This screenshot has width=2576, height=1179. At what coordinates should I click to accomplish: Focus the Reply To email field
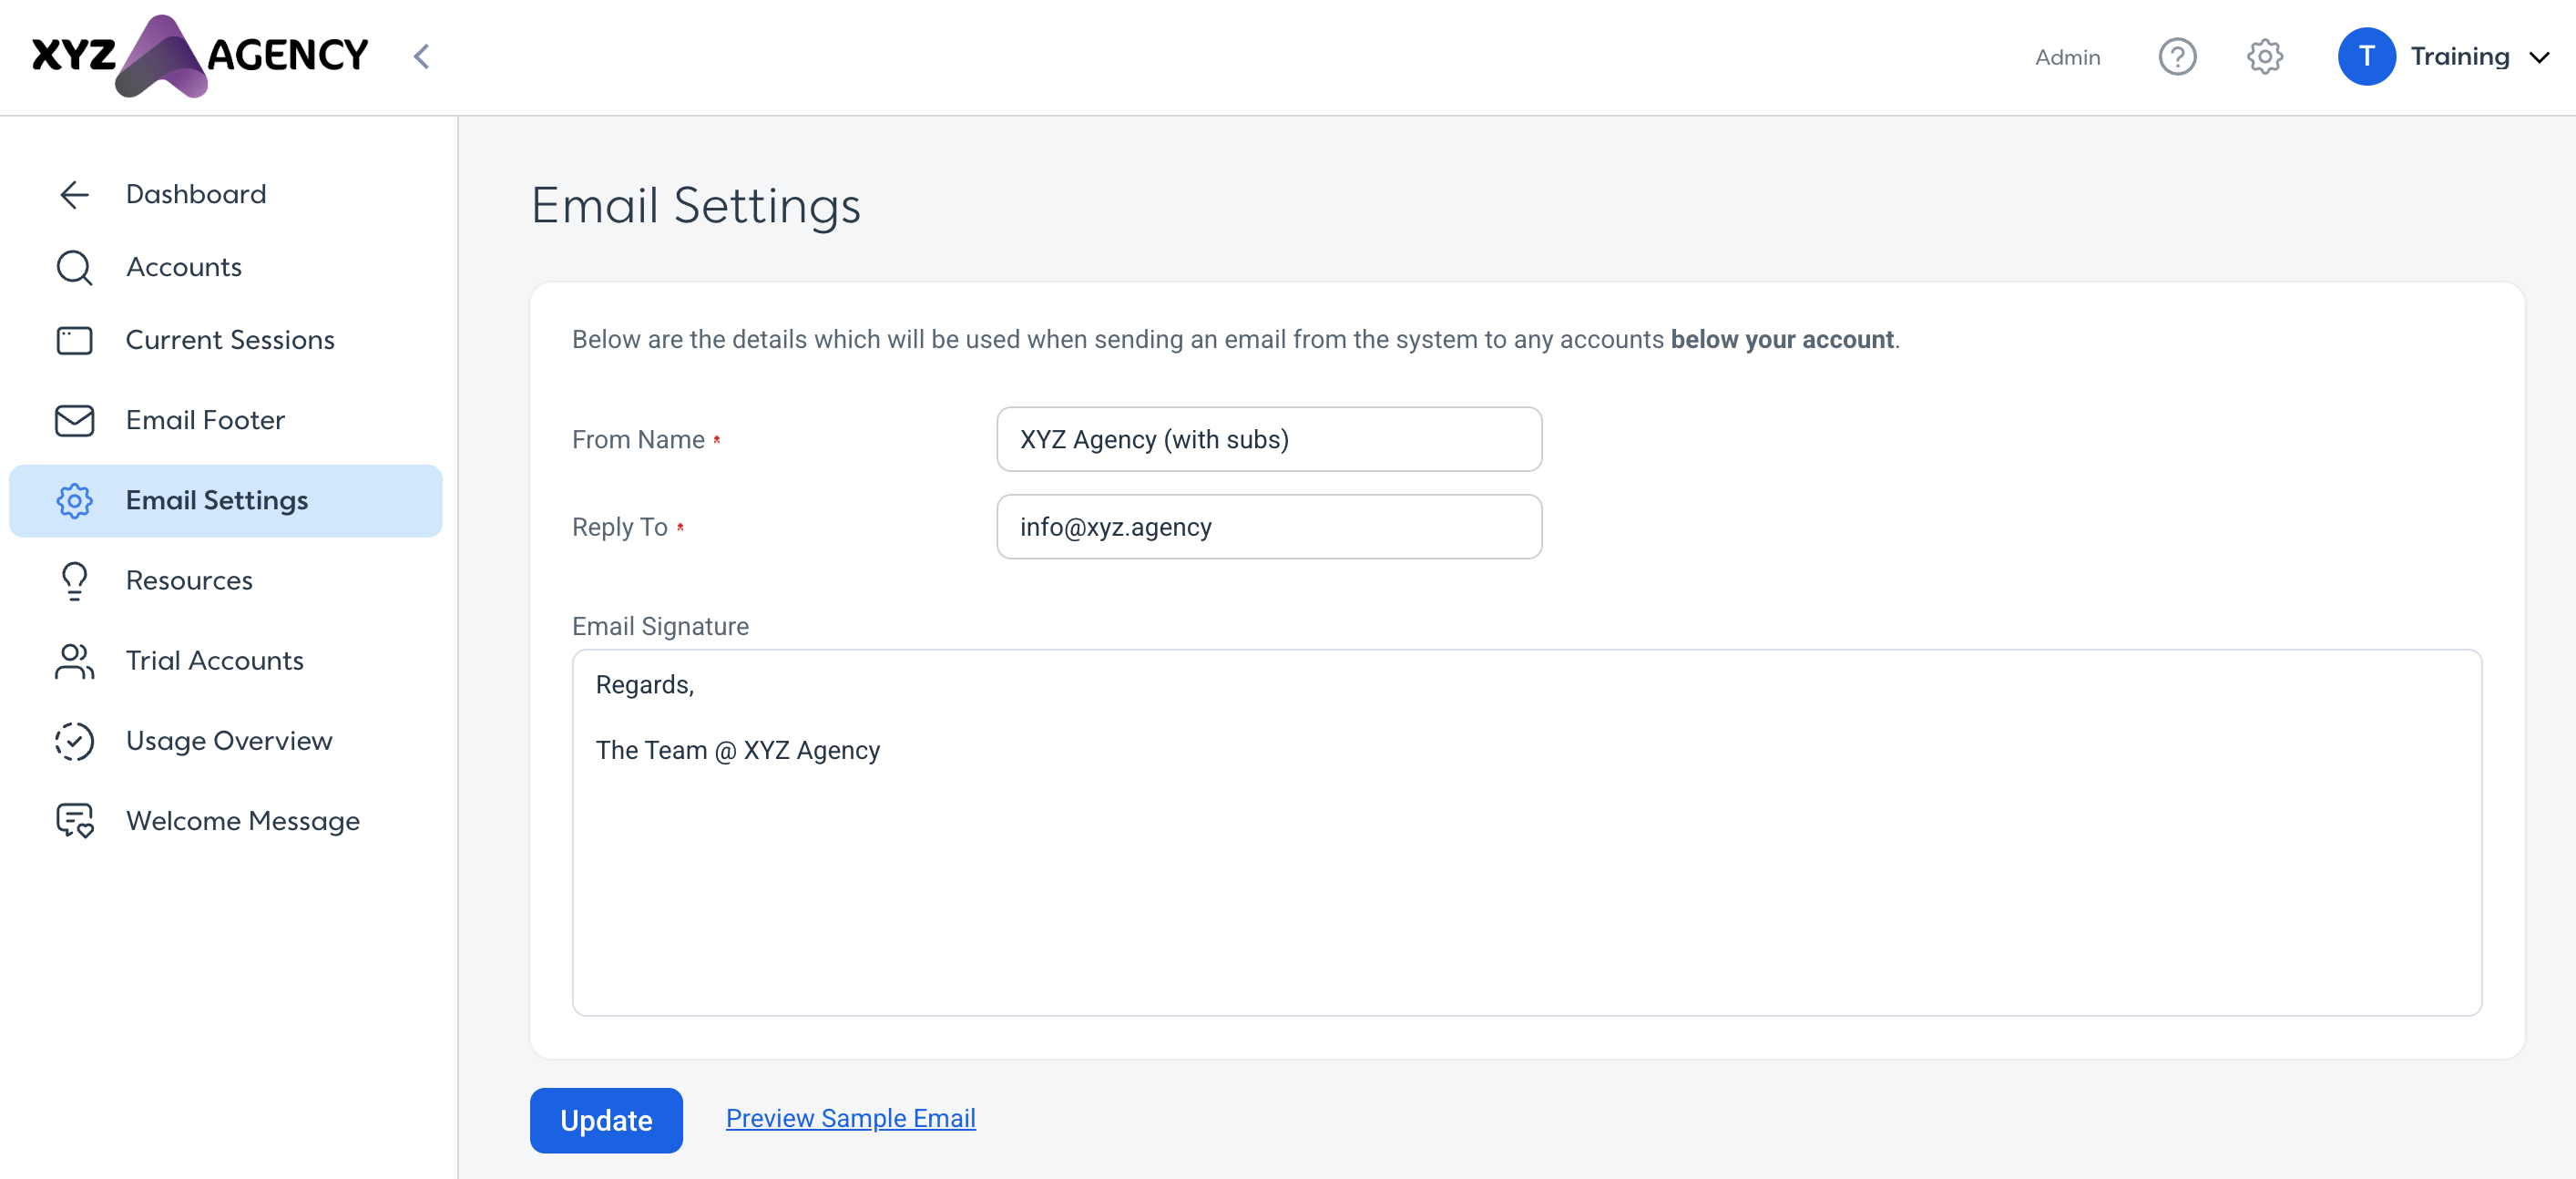[x=1269, y=527]
